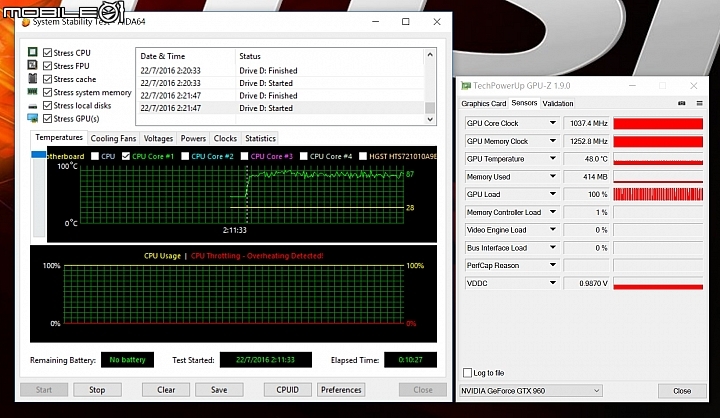Image resolution: width=720 pixels, height=418 pixels.
Task: Open the Bus Interface Load dropdown
Action: pyautogui.click(x=553, y=248)
